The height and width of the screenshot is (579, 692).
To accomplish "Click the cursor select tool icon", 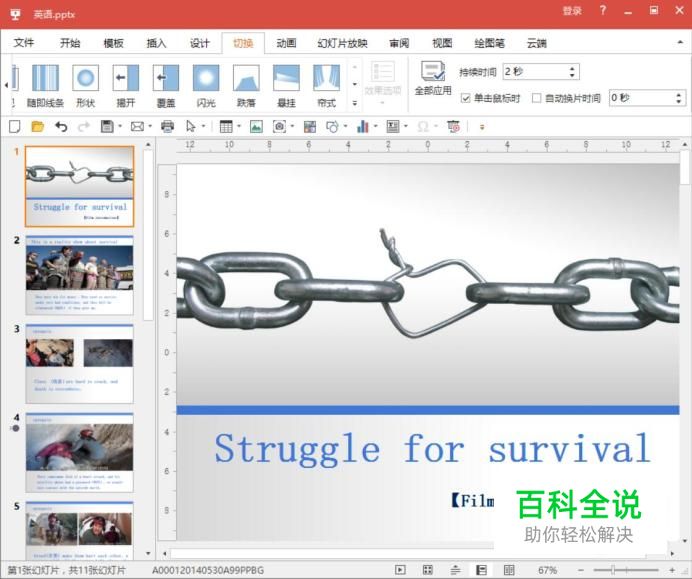I will click(191, 127).
